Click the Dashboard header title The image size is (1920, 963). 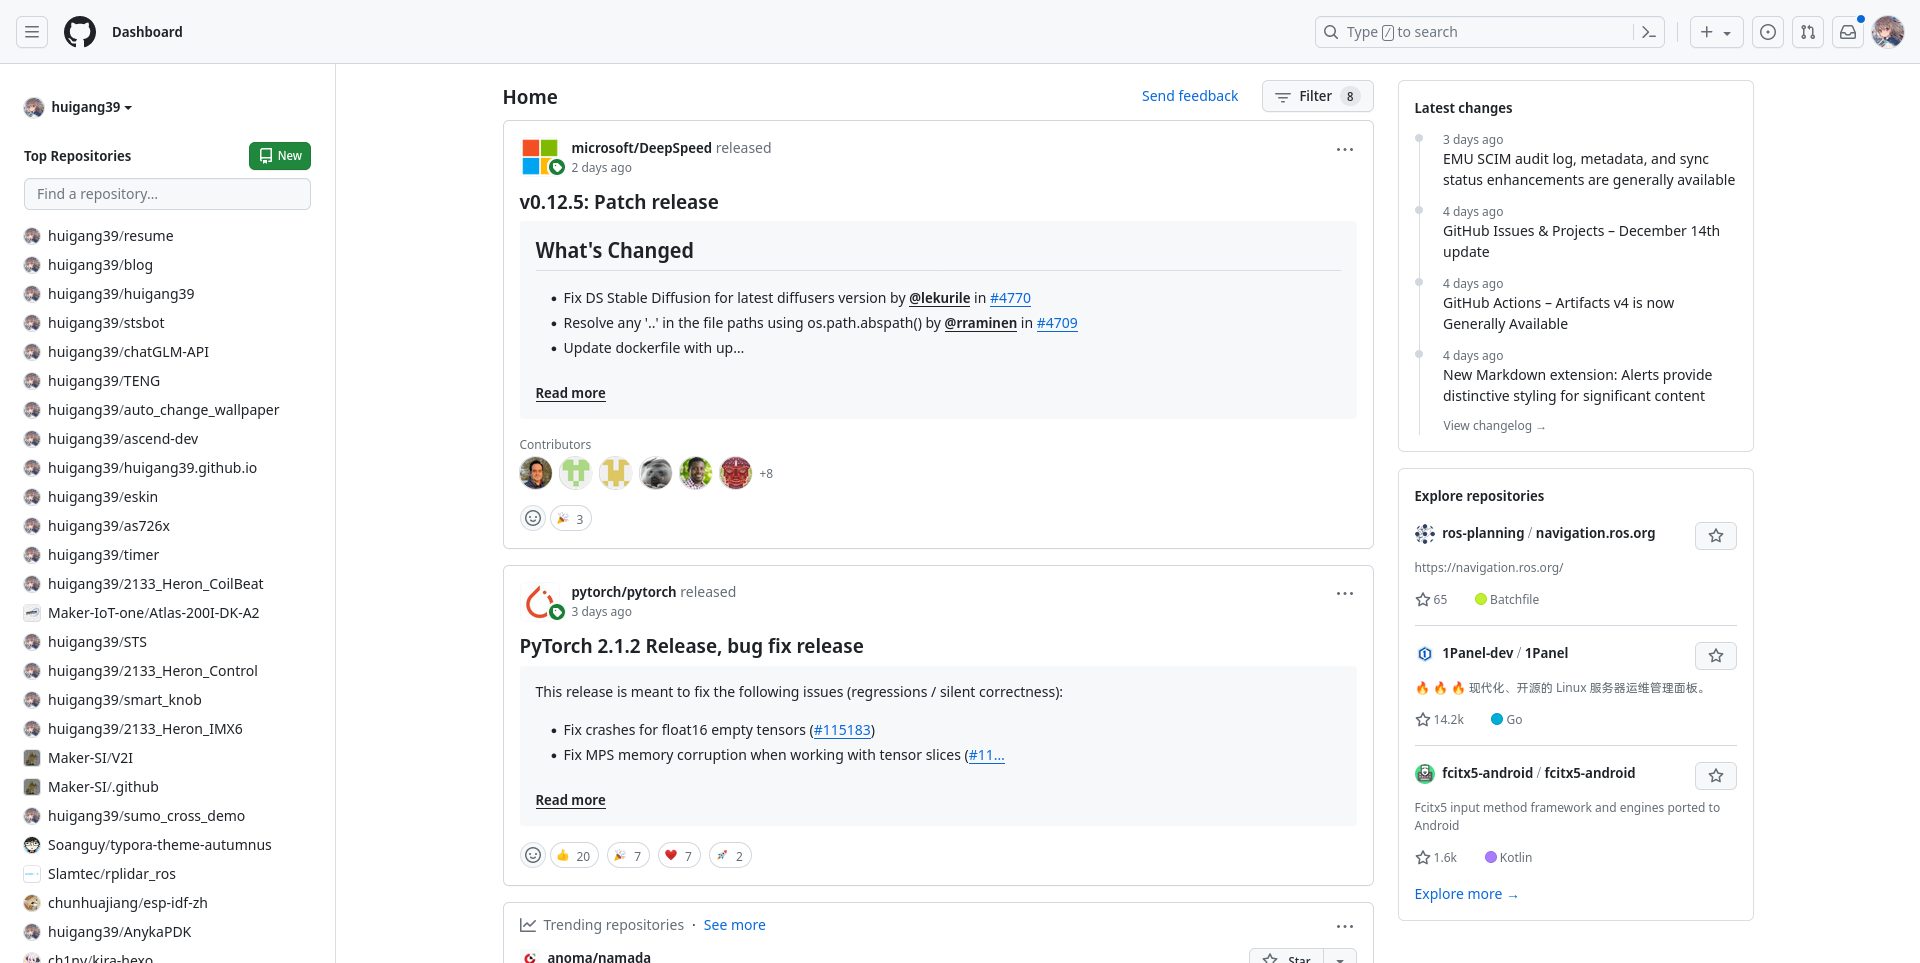coord(147,32)
